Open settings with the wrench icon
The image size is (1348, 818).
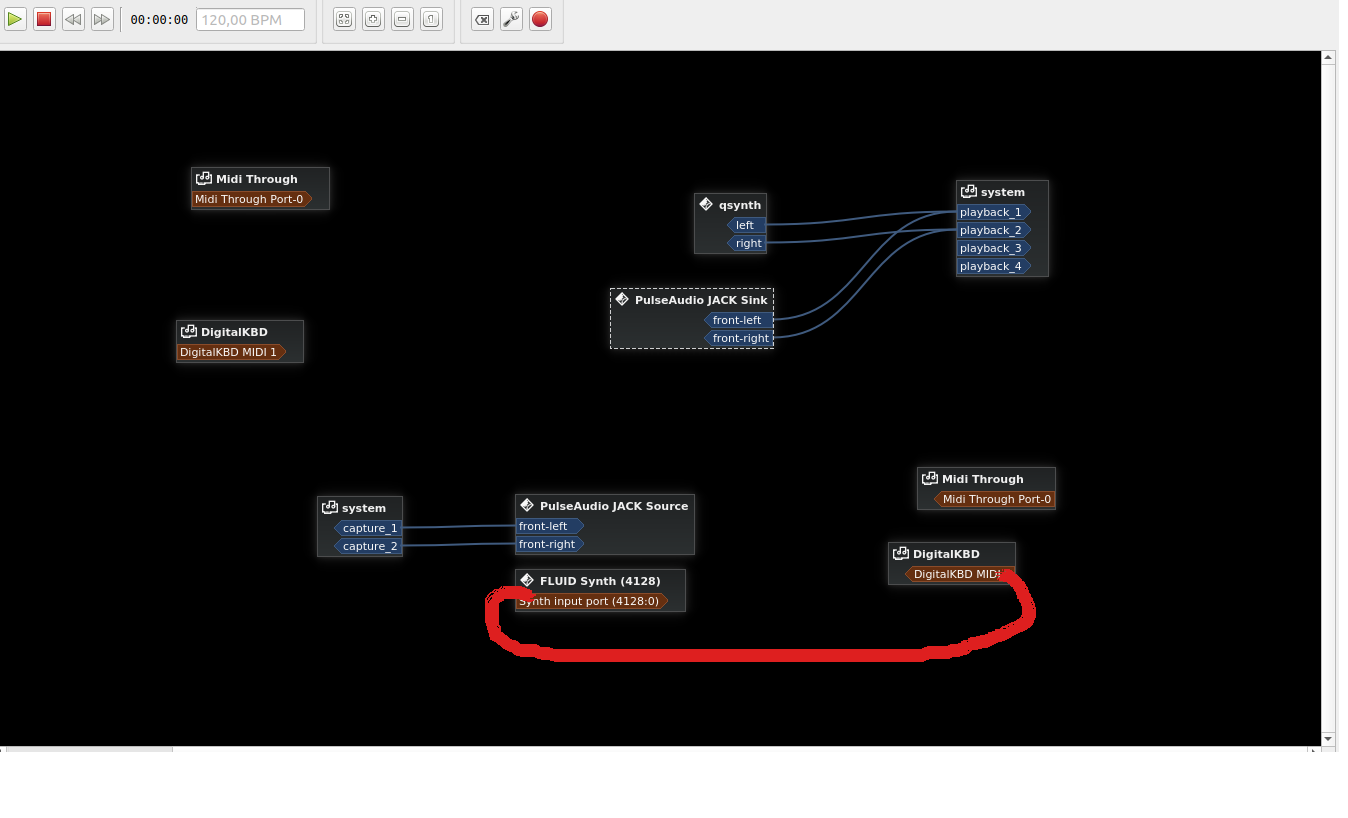tap(512, 19)
